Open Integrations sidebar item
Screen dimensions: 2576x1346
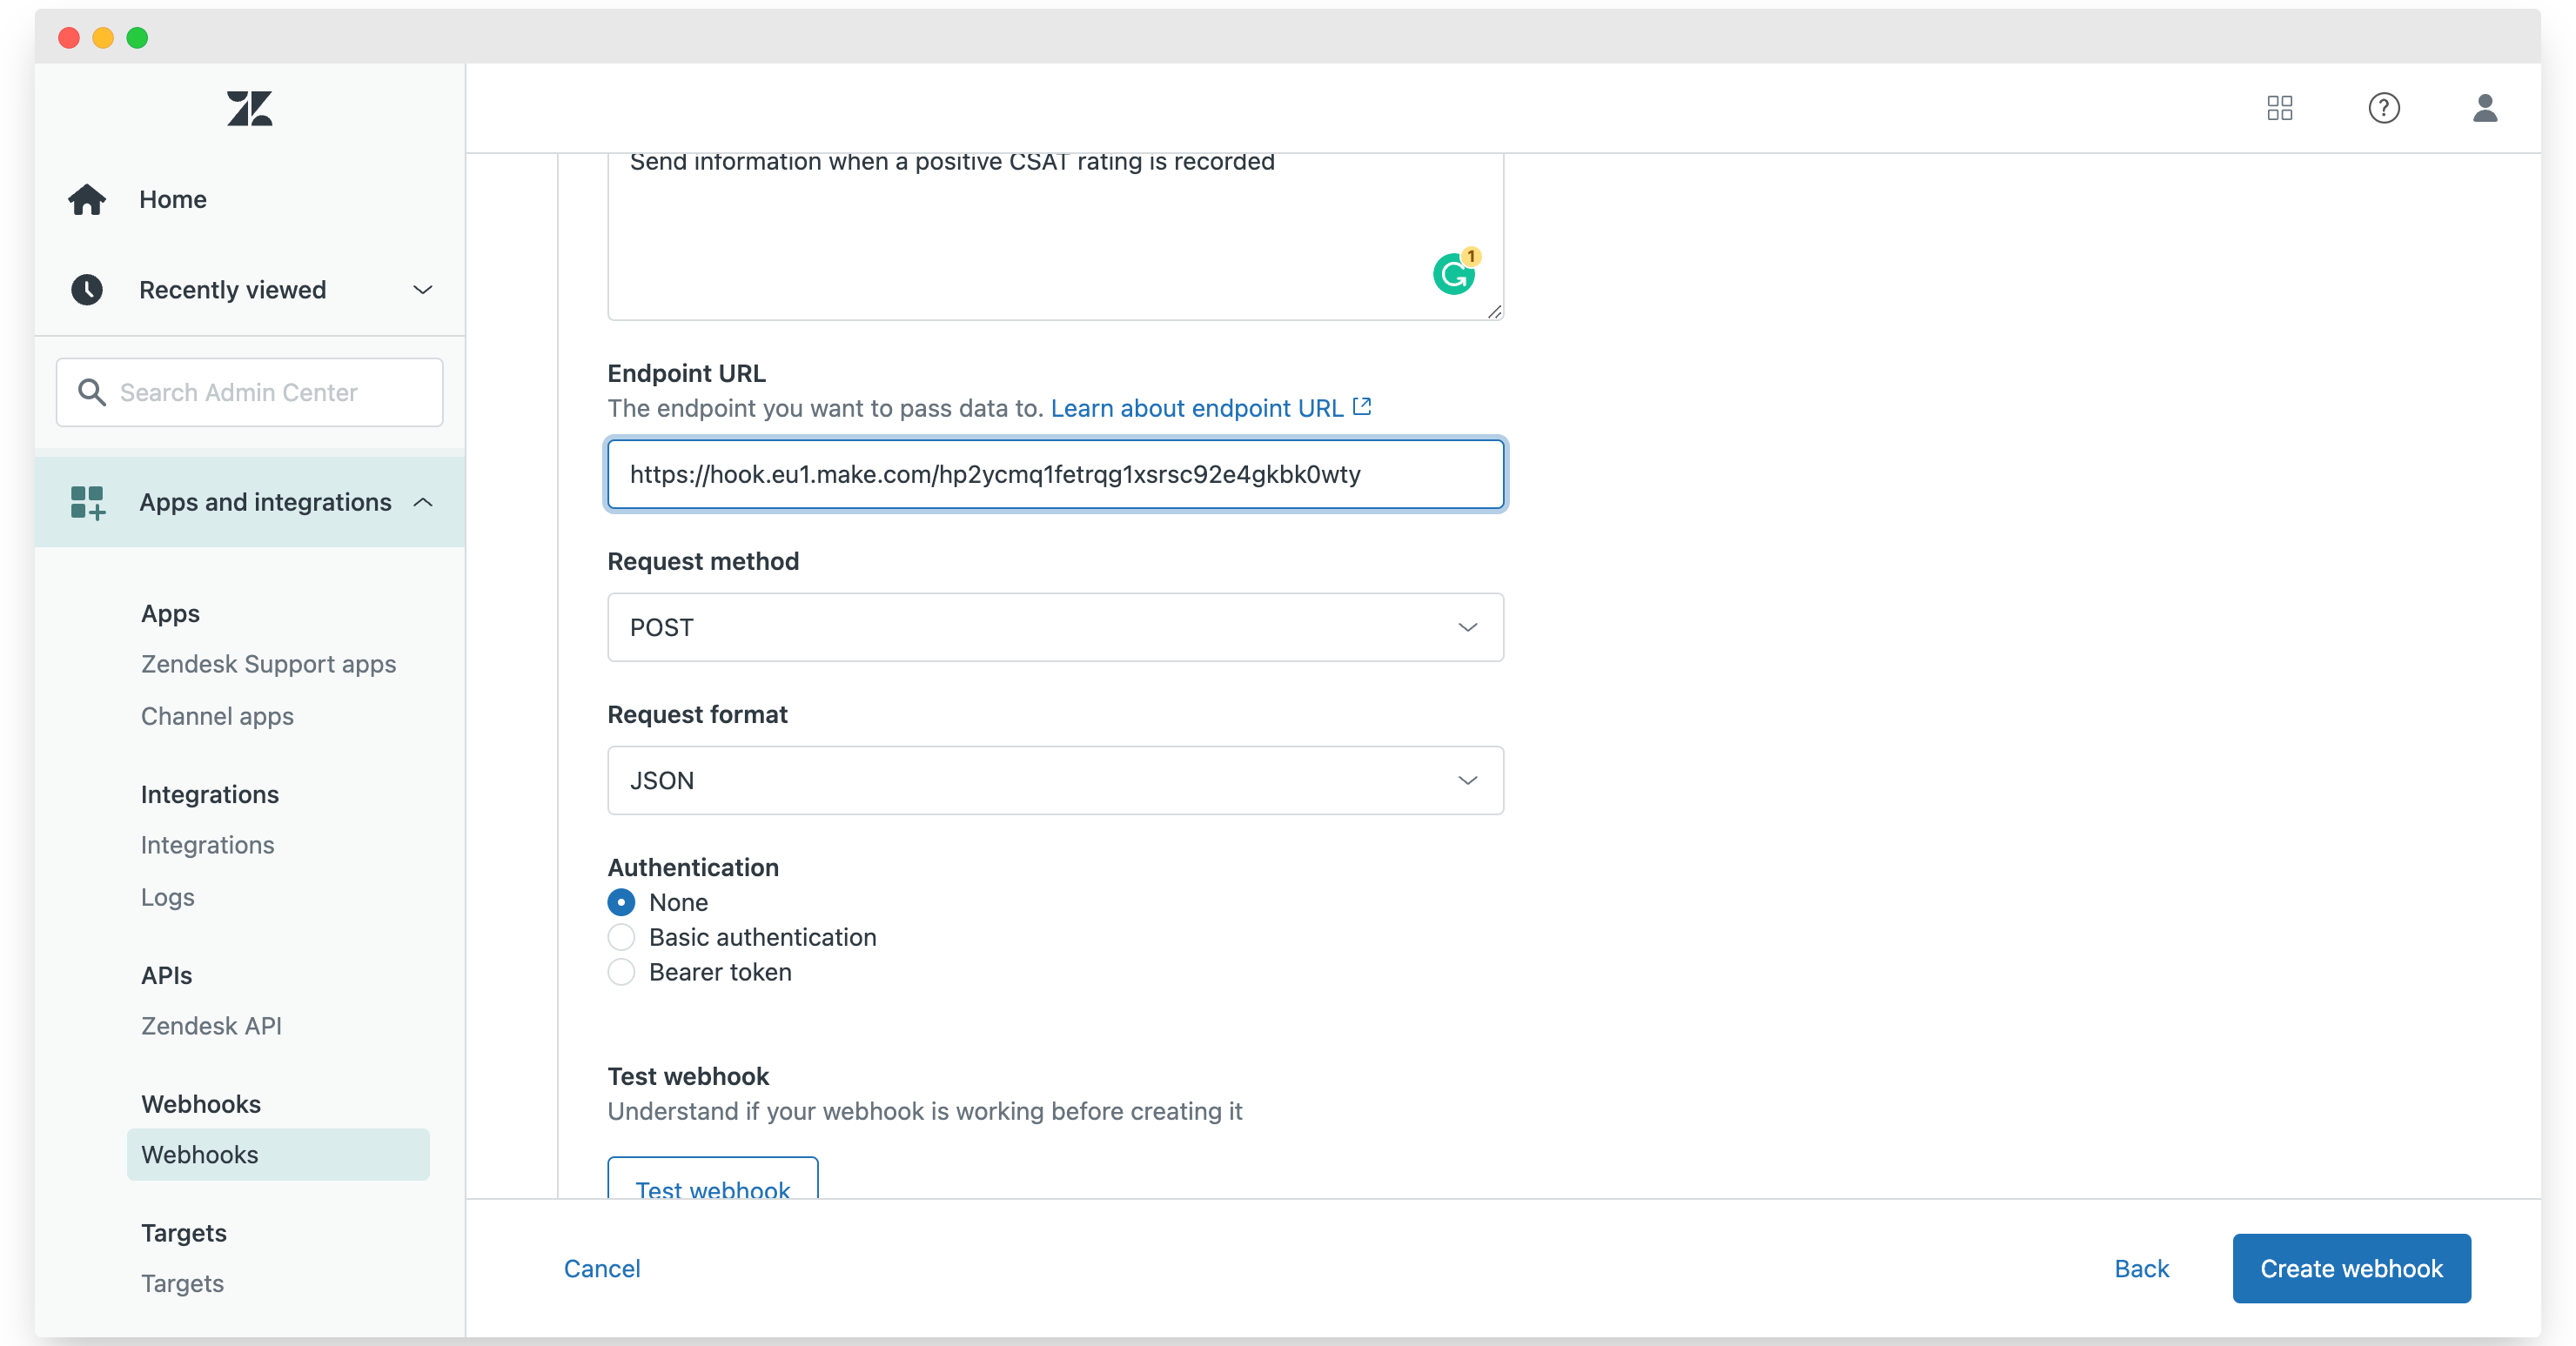[x=207, y=845]
